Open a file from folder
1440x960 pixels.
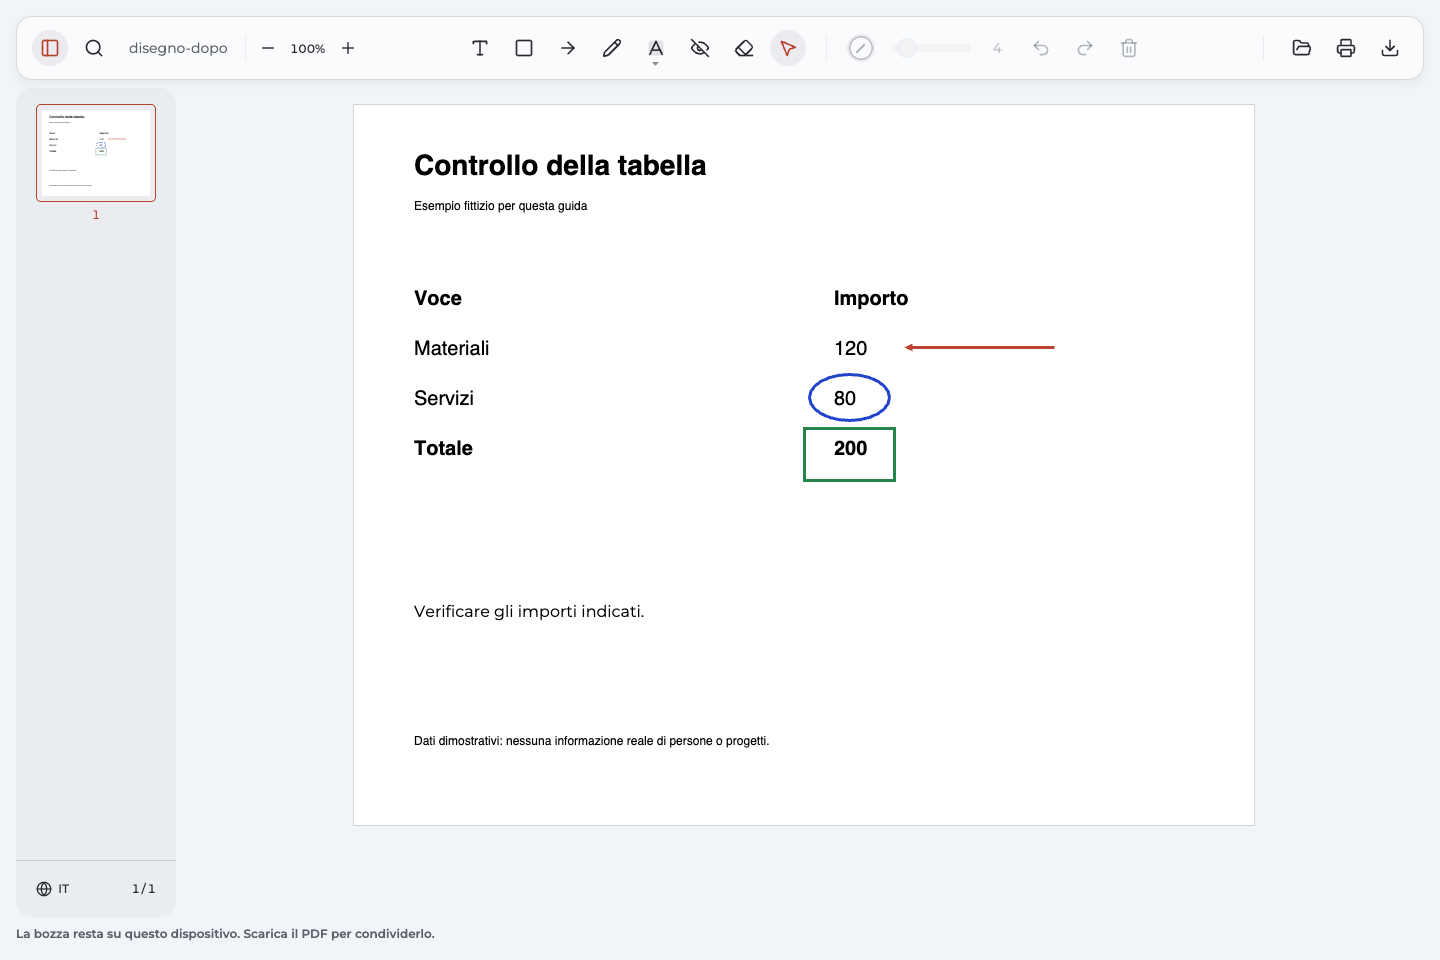(x=1302, y=48)
